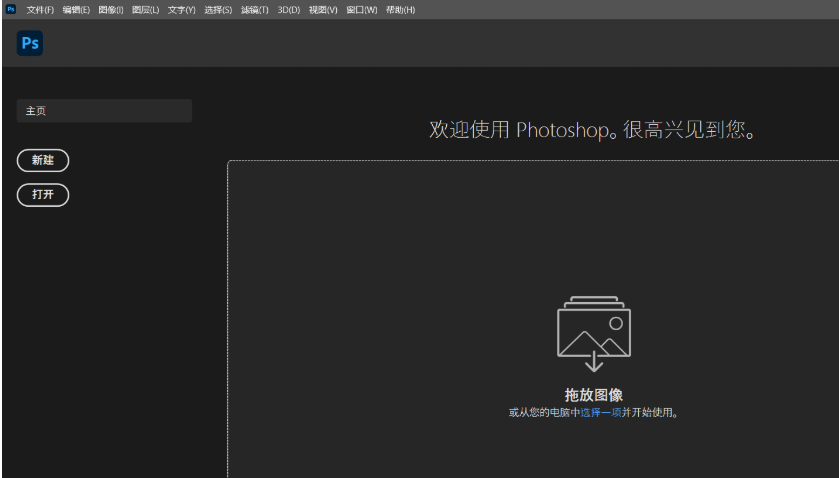Screen dimensions: 839x478
Task: Select the 主页 tab in sidebar
Action: pyautogui.click(x=104, y=111)
